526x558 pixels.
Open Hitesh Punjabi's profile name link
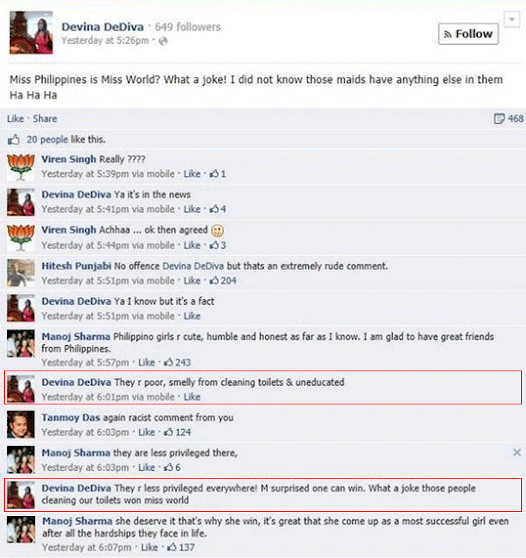coord(77,266)
